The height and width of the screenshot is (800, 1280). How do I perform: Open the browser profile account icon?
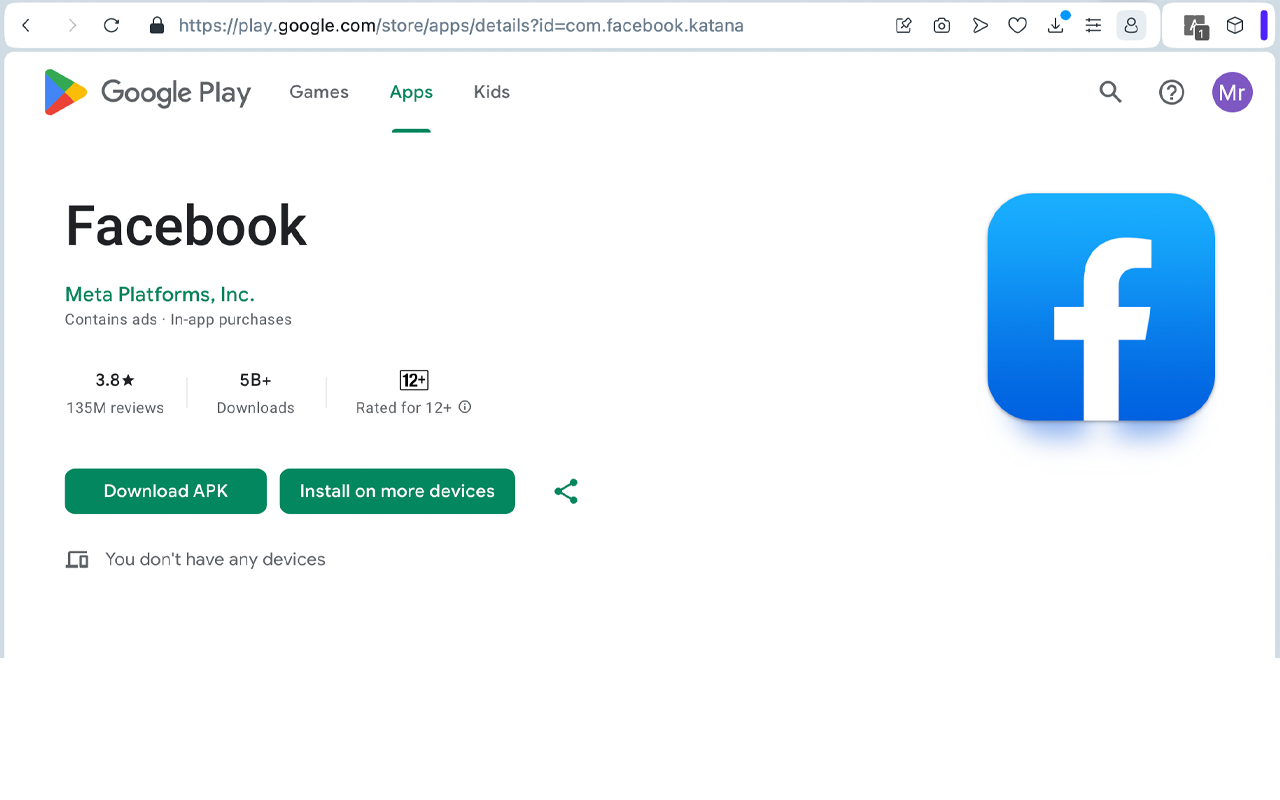pyautogui.click(x=1131, y=26)
